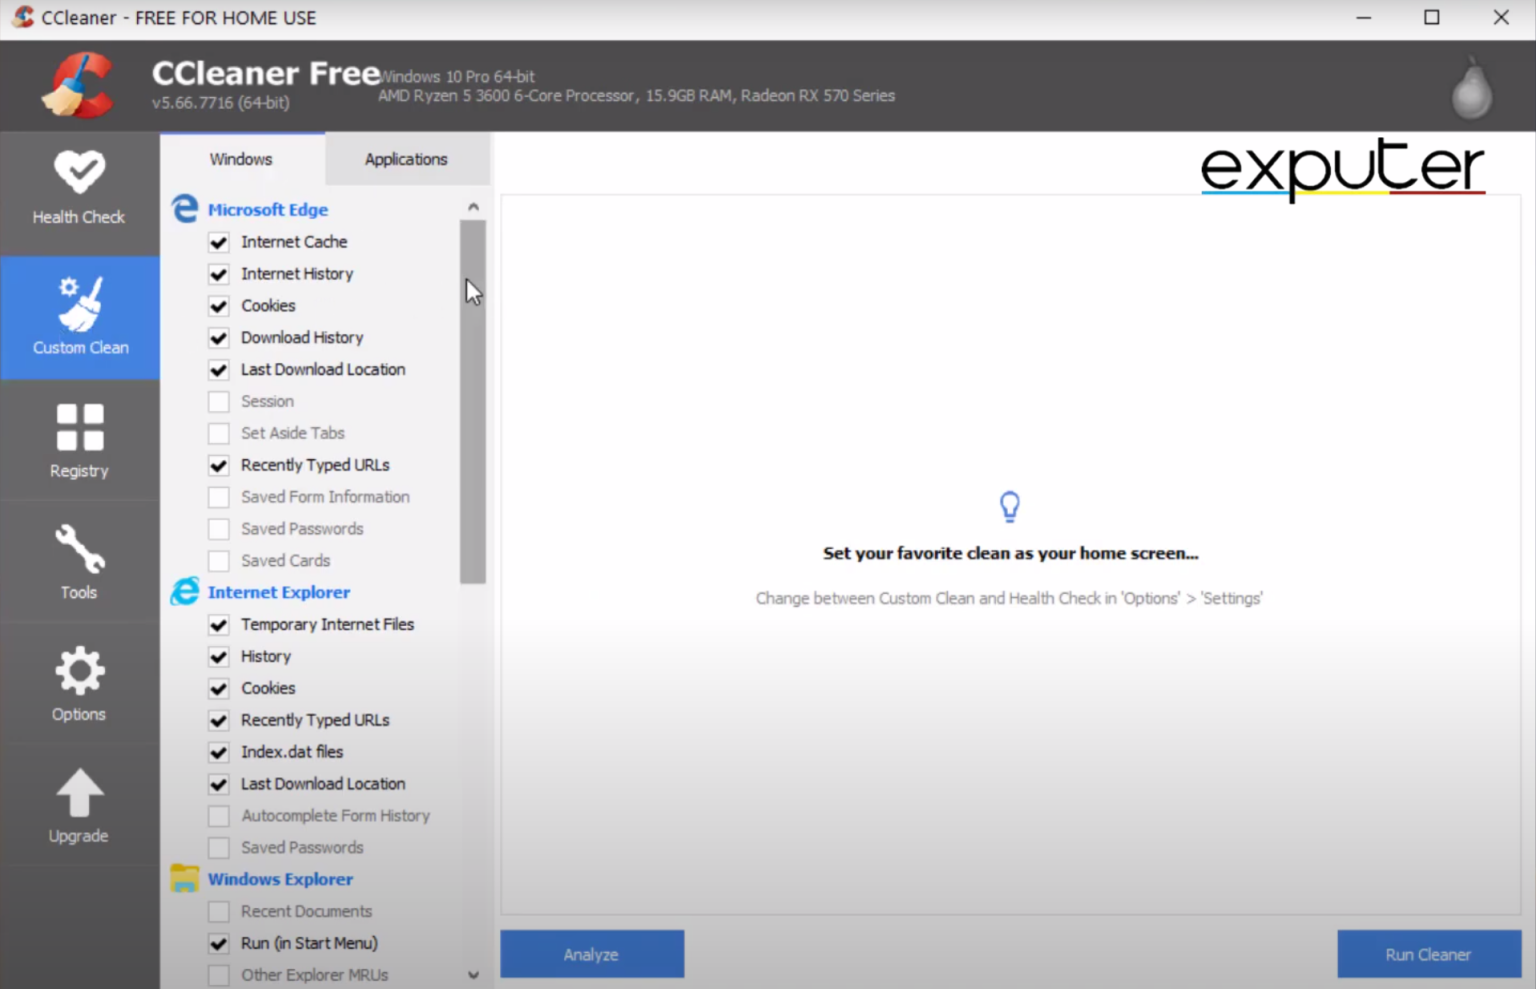
Task: Disable Run (in Start Menu) cleaning
Action: (218, 943)
